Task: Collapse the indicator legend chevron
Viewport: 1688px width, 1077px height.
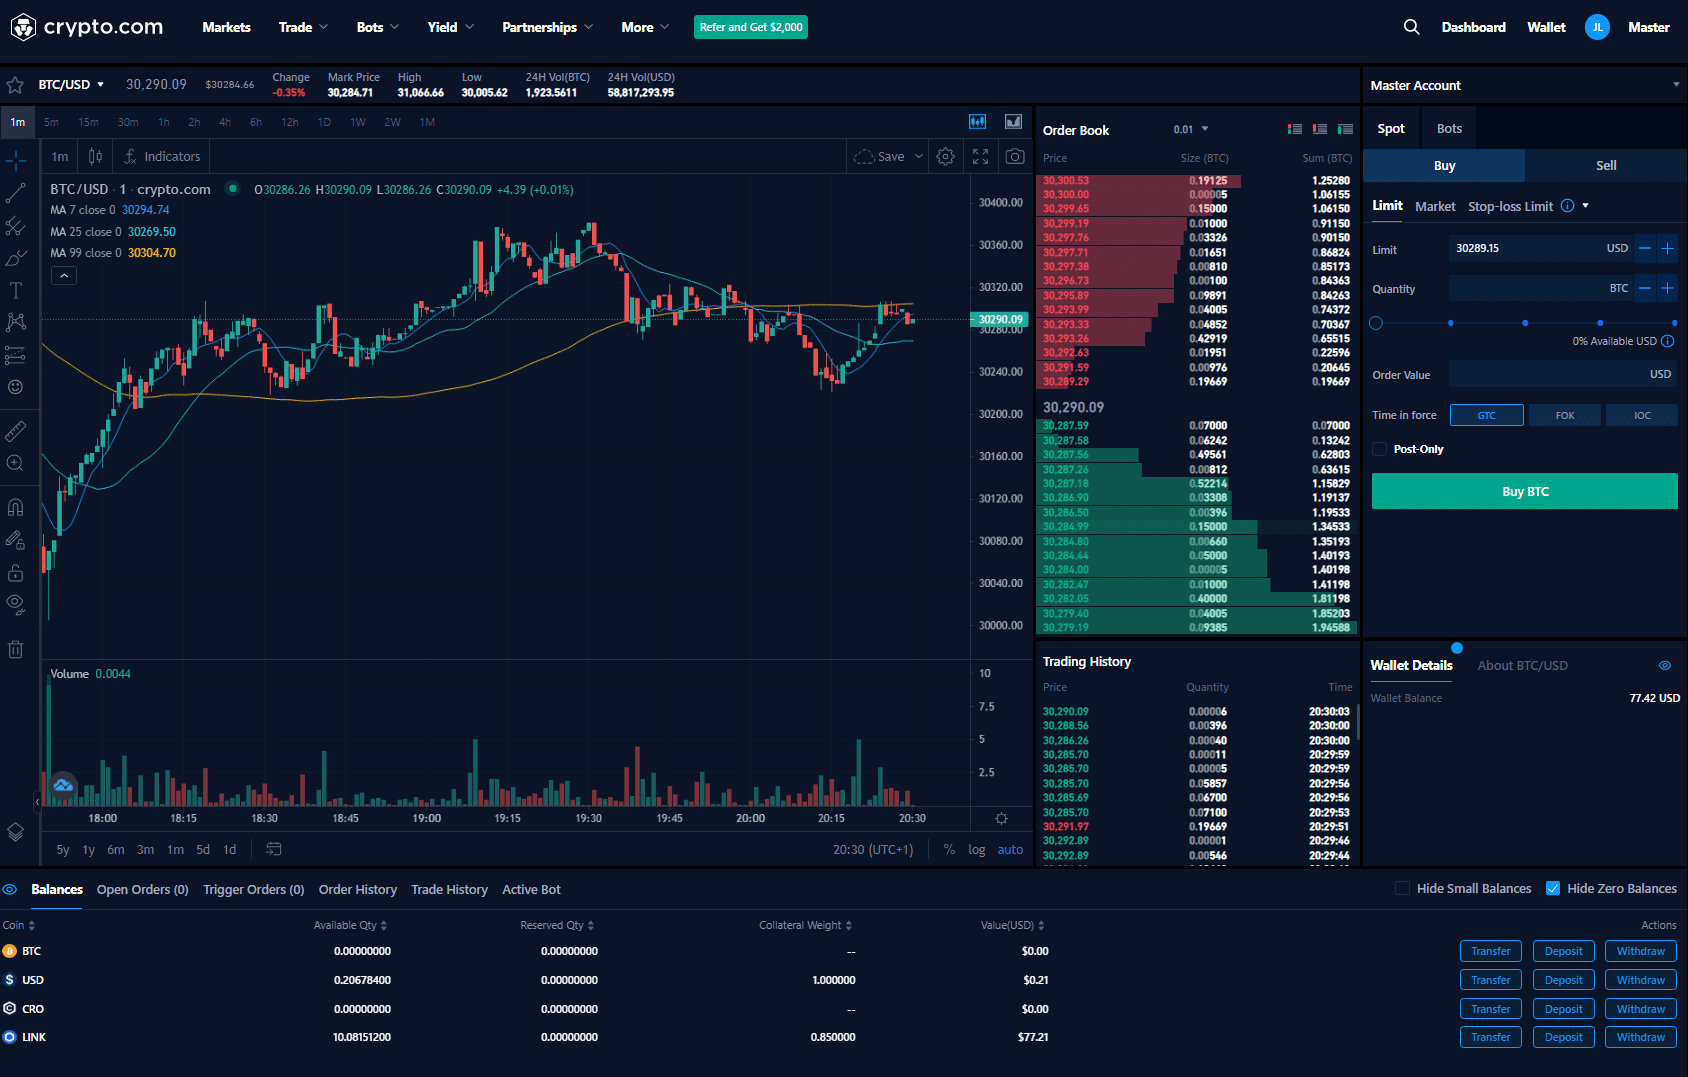Action: [64, 275]
